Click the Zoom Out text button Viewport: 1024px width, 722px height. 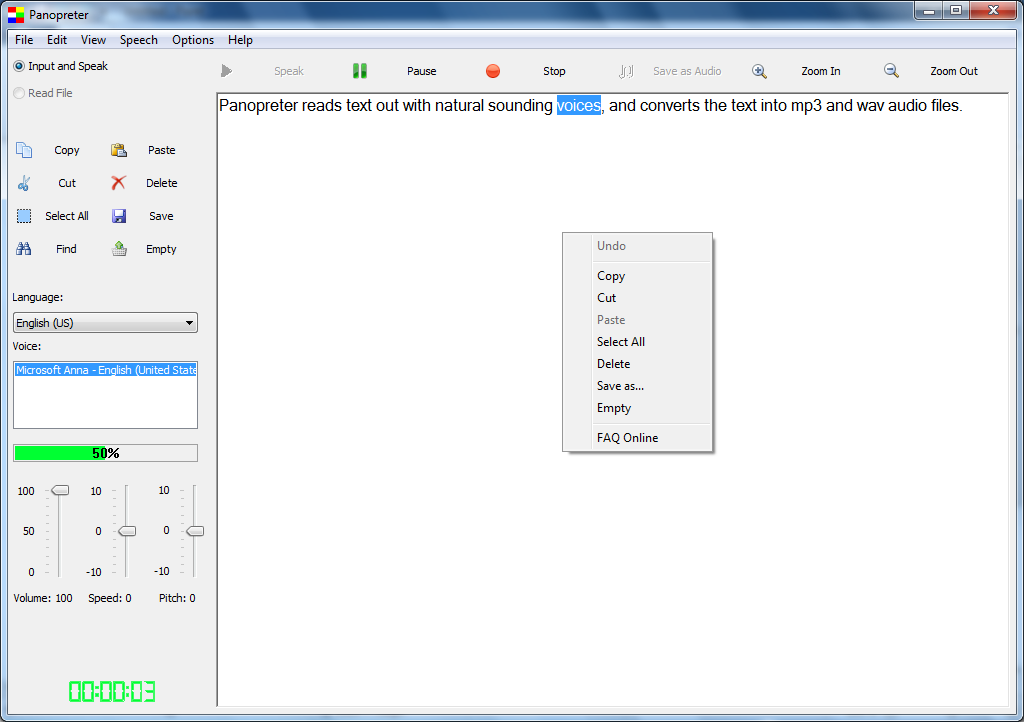954,71
